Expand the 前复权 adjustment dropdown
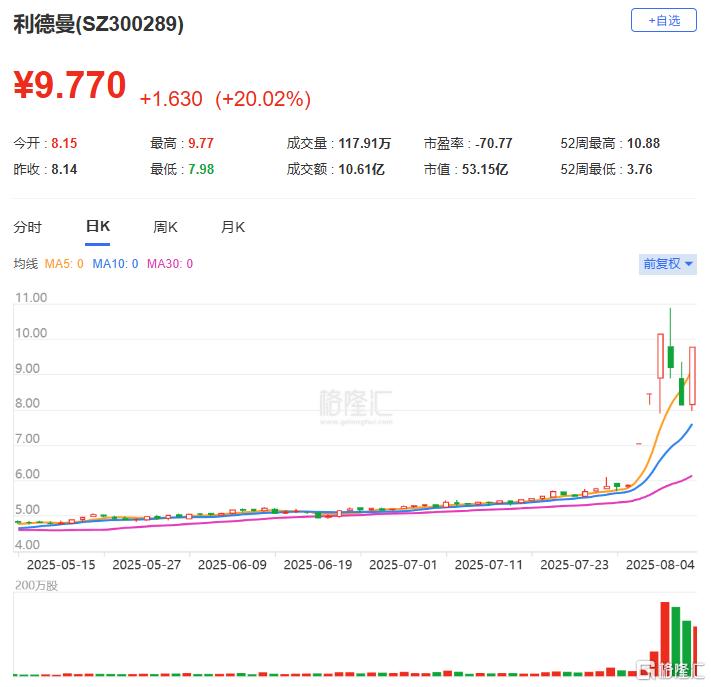The image size is (711, 687). tap(667, 264)
